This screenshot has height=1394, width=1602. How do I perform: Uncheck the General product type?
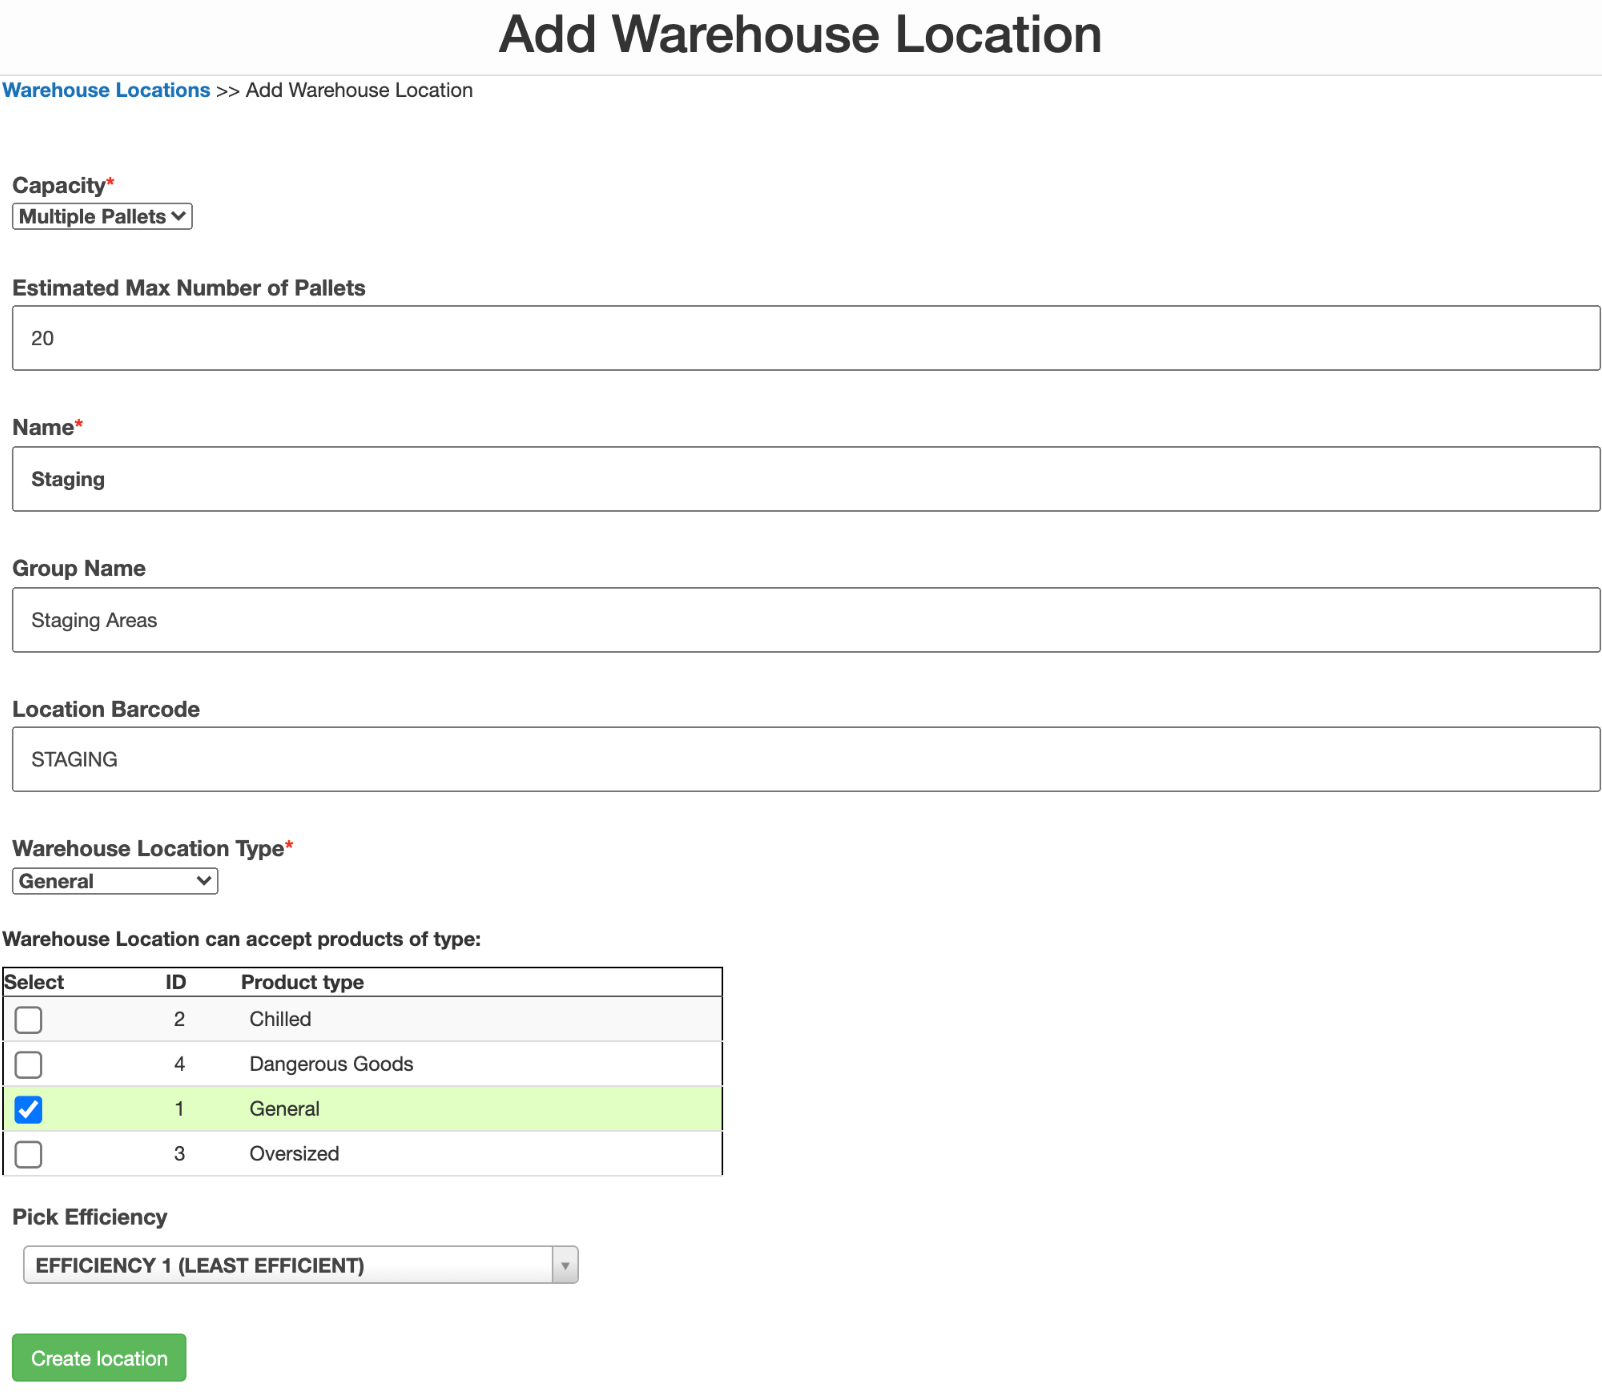pos(29,1109)
